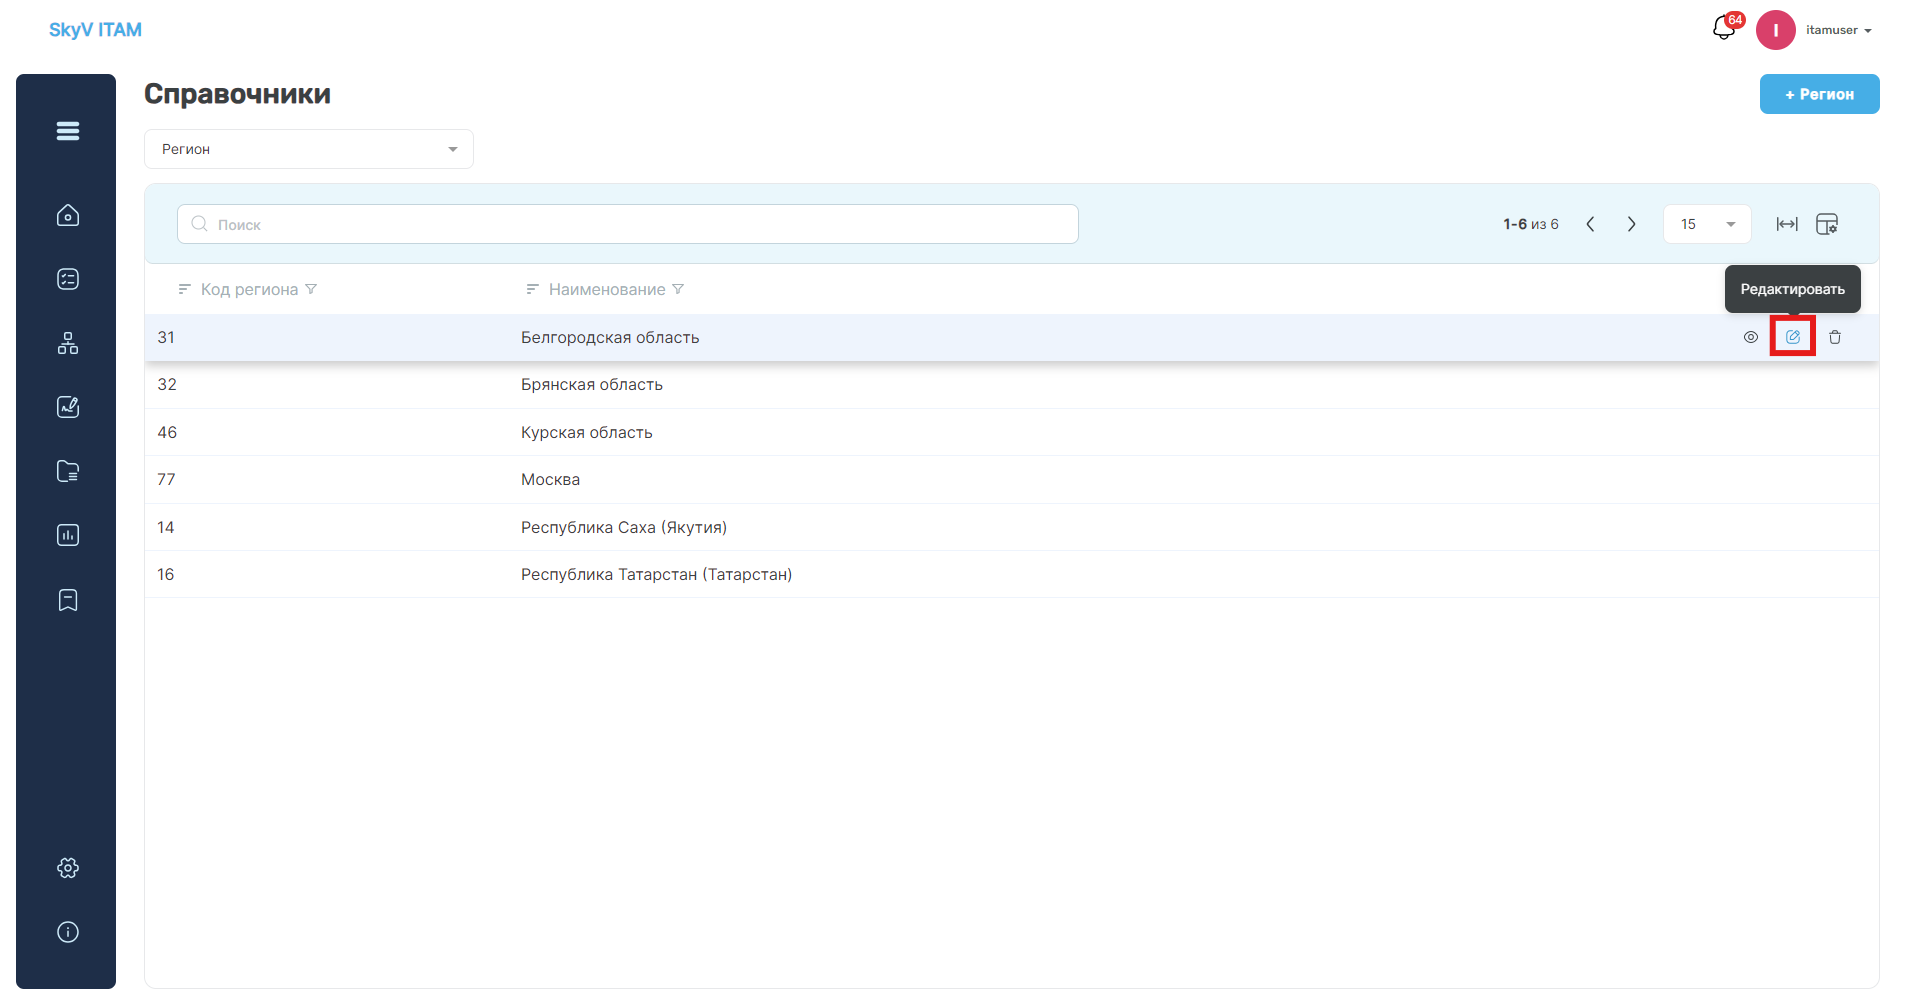Filter the Наименование column

678,289
